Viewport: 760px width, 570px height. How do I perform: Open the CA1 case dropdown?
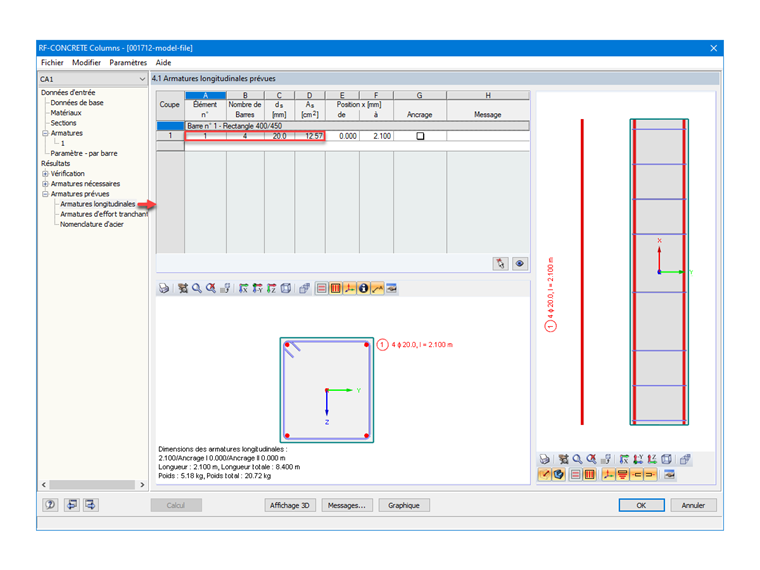(x=142, y=79)
